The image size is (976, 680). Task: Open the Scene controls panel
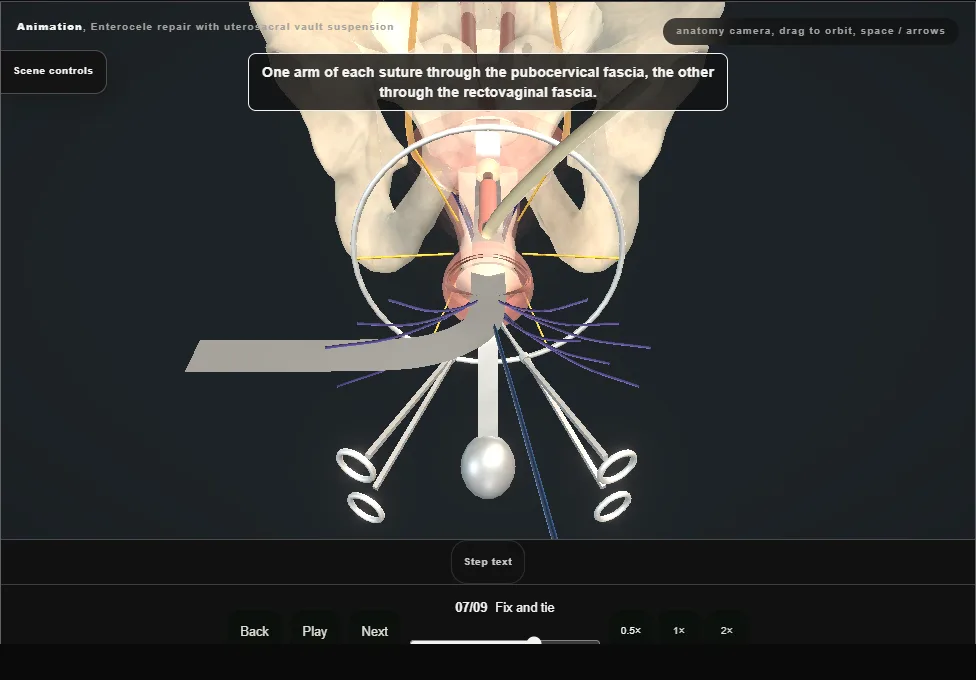54,71
